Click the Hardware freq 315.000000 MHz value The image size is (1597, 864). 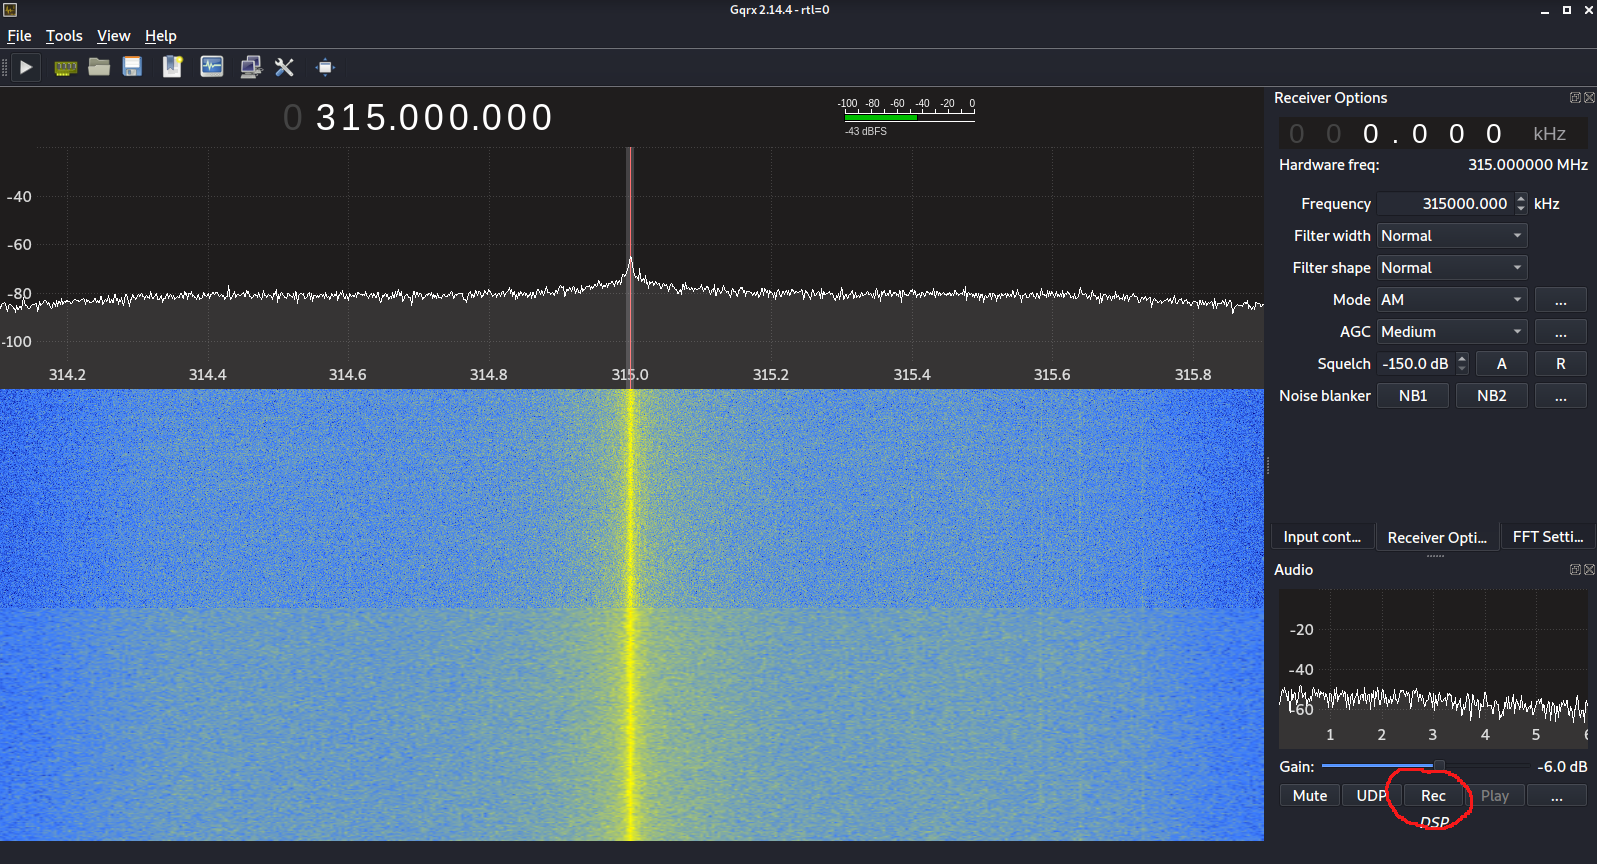(x=1528, y=165)
